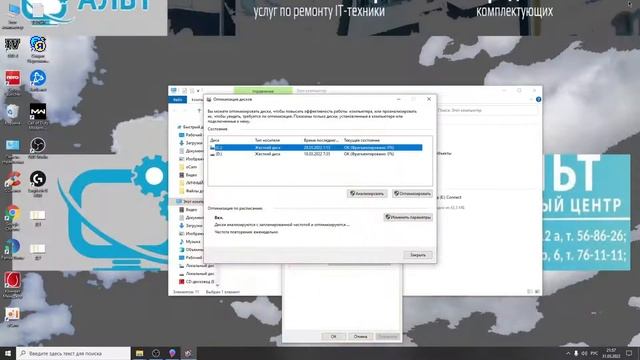Switch the РУС language indicator
The image size is (640, 360).
(594, 353)
